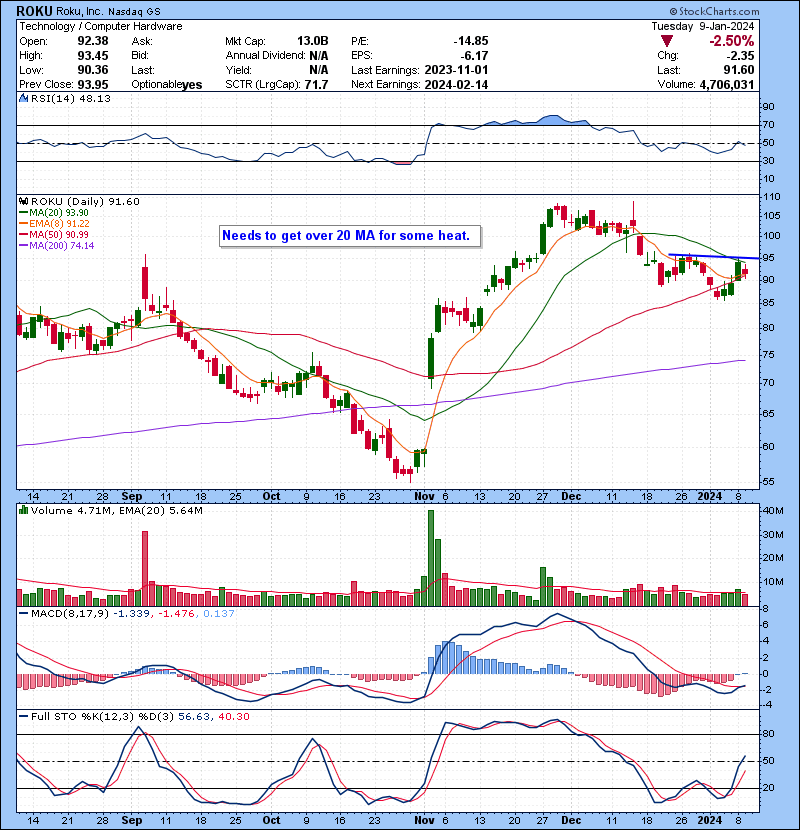Click the tallest green volume bar in November

pos(430,558)
